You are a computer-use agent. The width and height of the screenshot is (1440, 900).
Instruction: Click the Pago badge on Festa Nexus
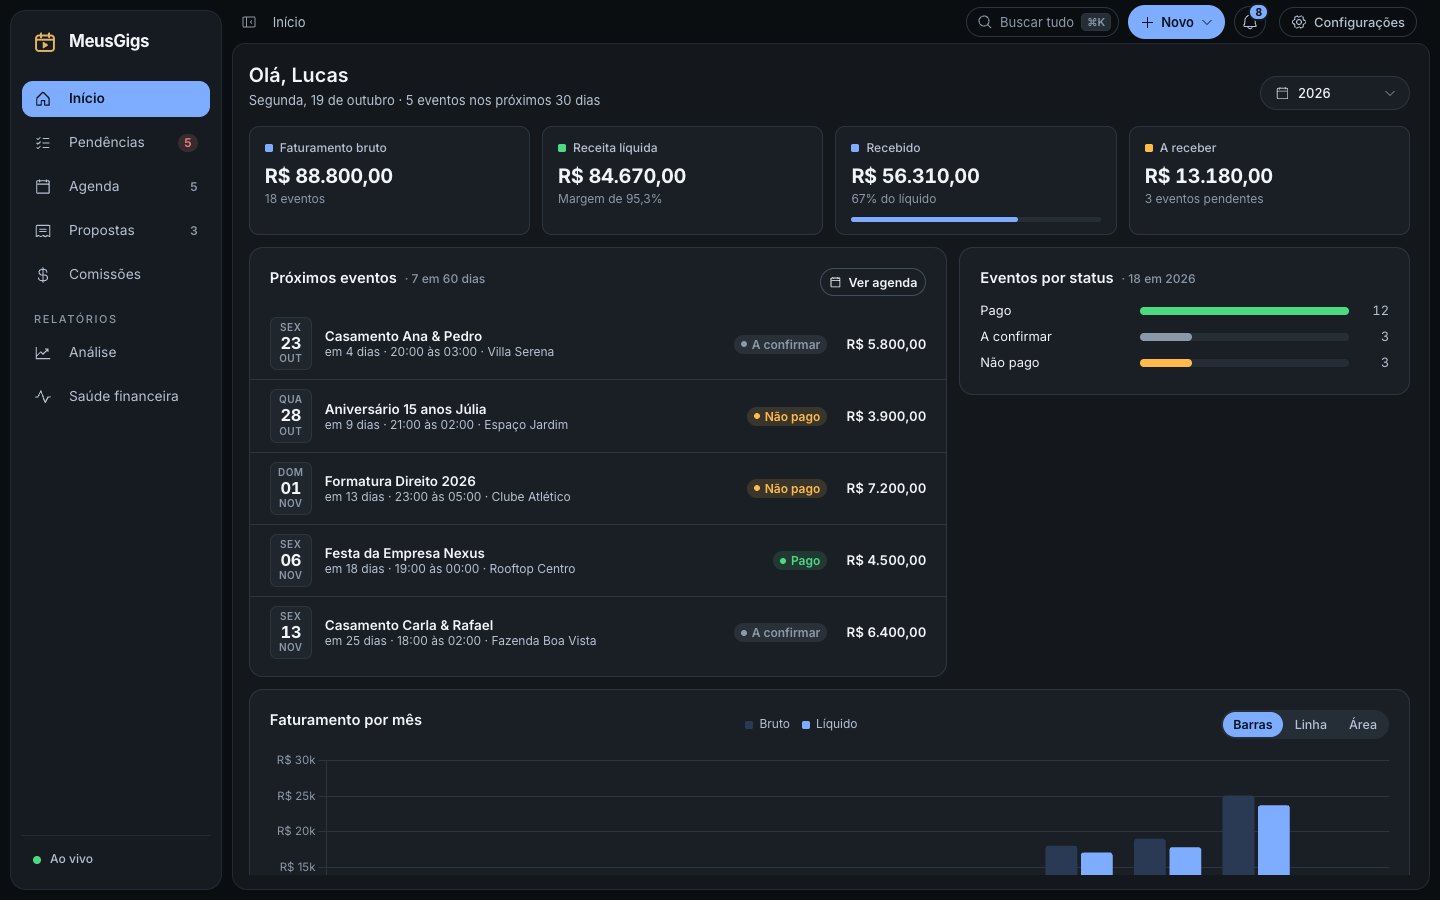[x=800, y=561]
